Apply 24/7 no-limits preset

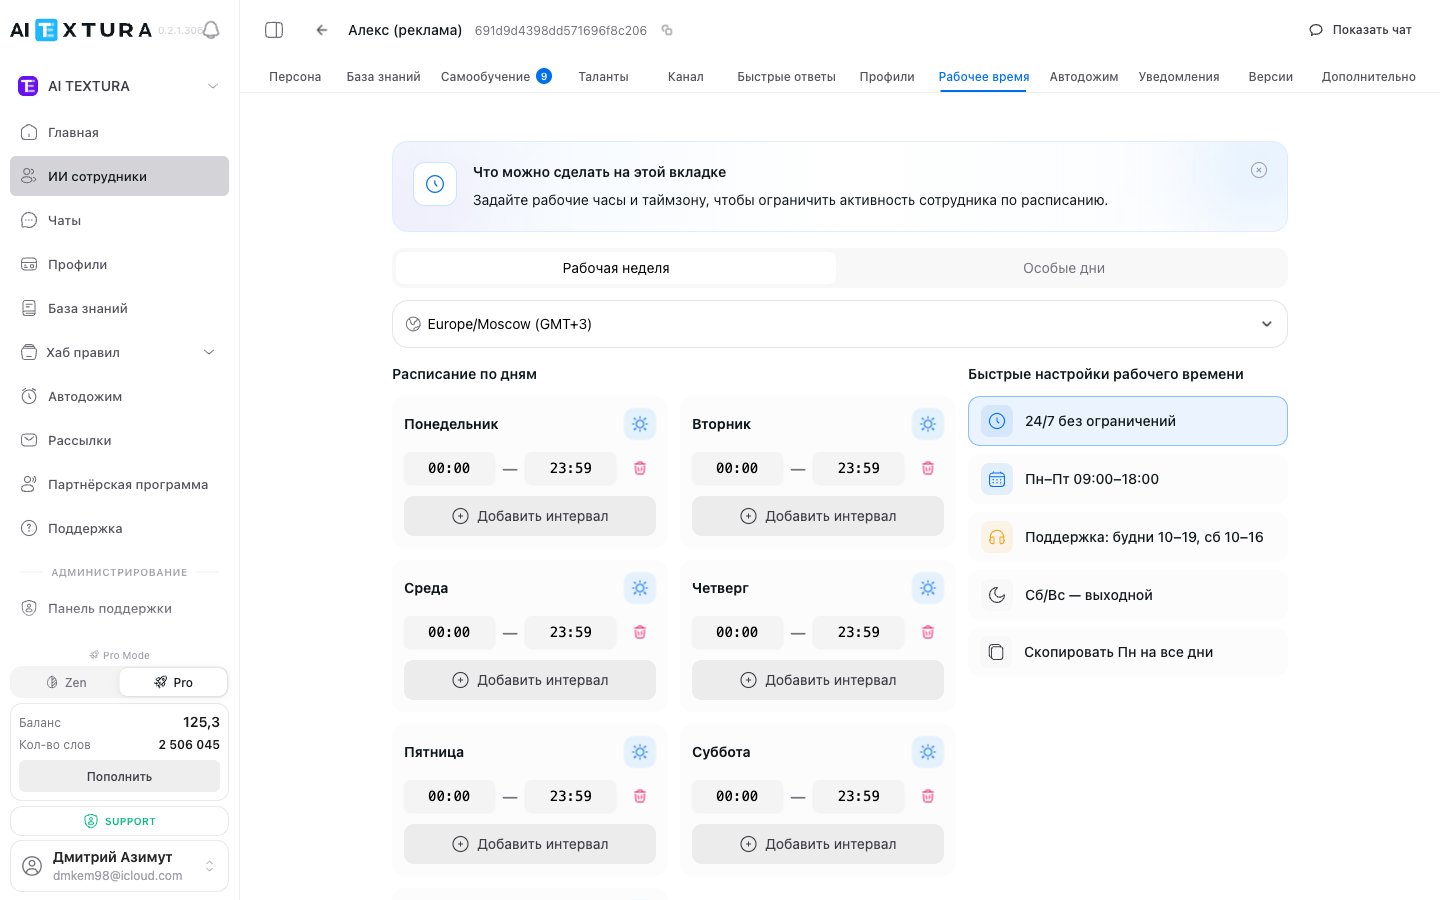1127,421
